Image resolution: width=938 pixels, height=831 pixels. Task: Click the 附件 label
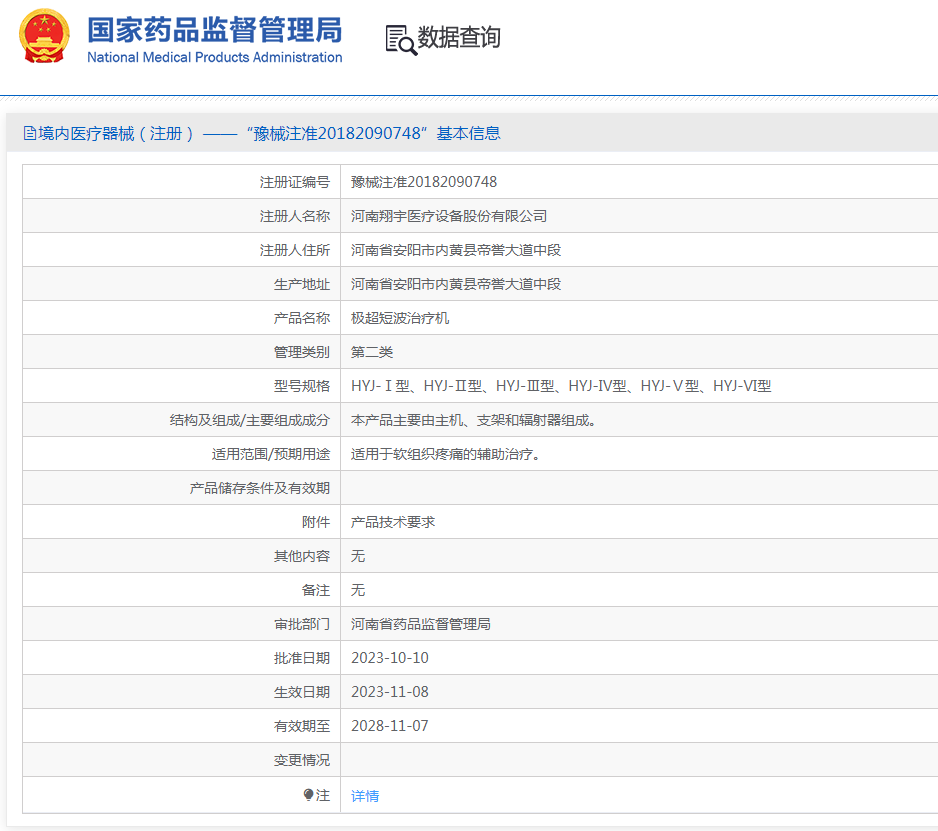316,522
